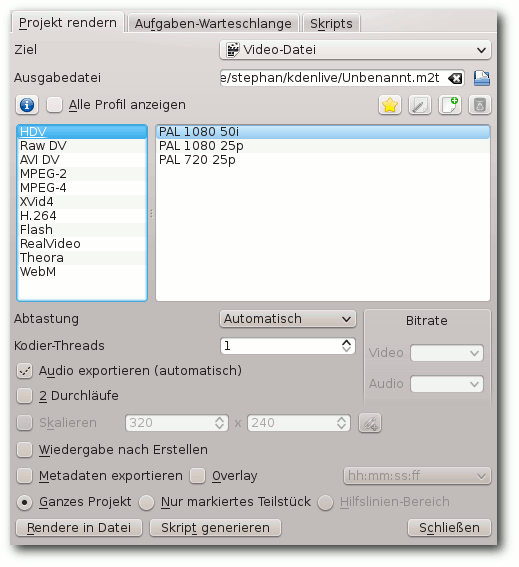Select PAL 1080 25p profile
519x567 pixels.
coord(323,146)
